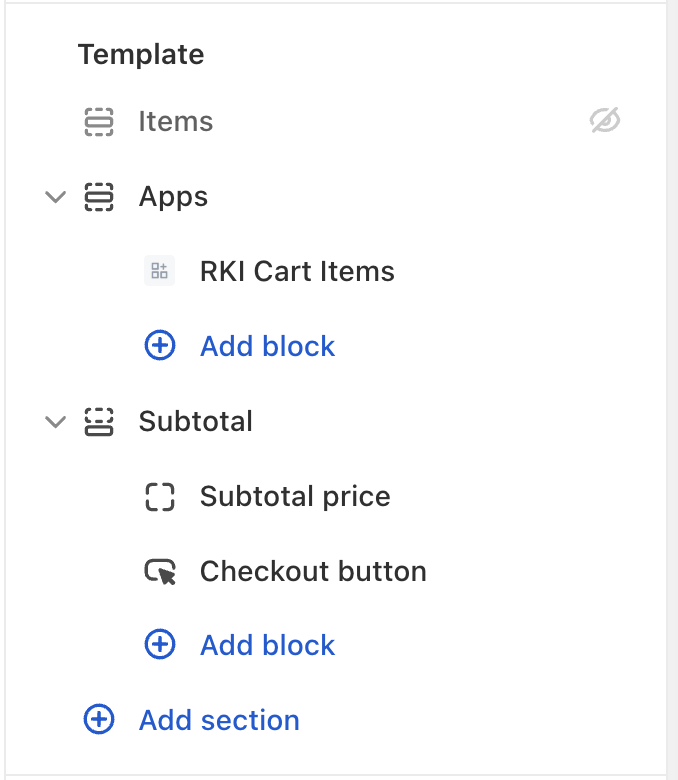678x780 pixels.
Task: Collapse the Subtotal section chevron
Action: point(55,422)
